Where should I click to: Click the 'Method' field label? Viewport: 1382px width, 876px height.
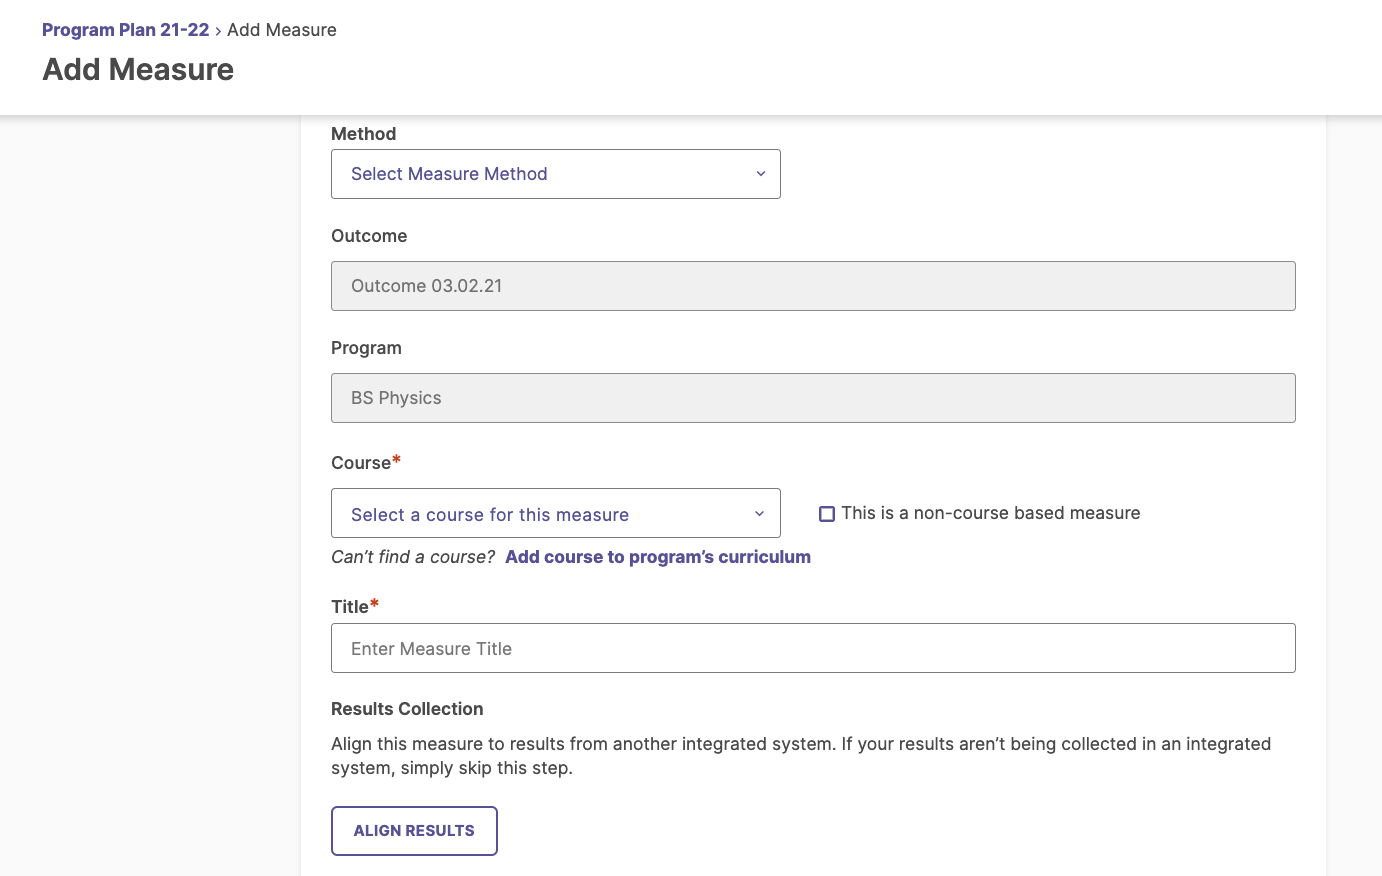coord(364,134)
